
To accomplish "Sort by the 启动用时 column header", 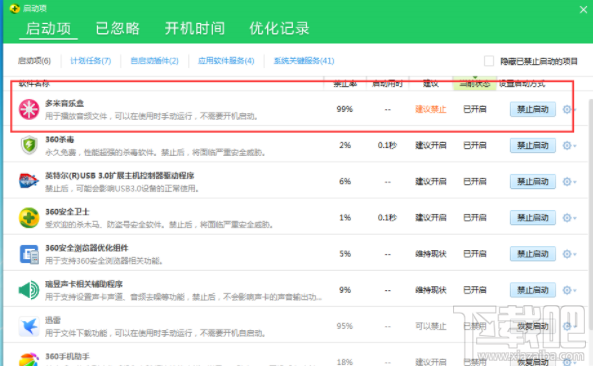I will [388, 84].
